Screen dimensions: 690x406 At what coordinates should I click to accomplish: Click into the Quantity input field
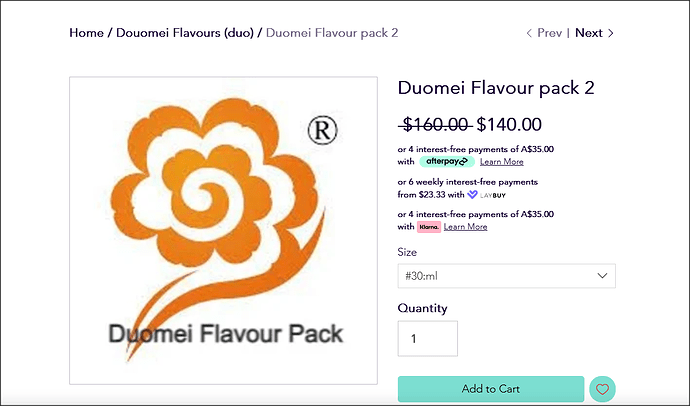427,339
